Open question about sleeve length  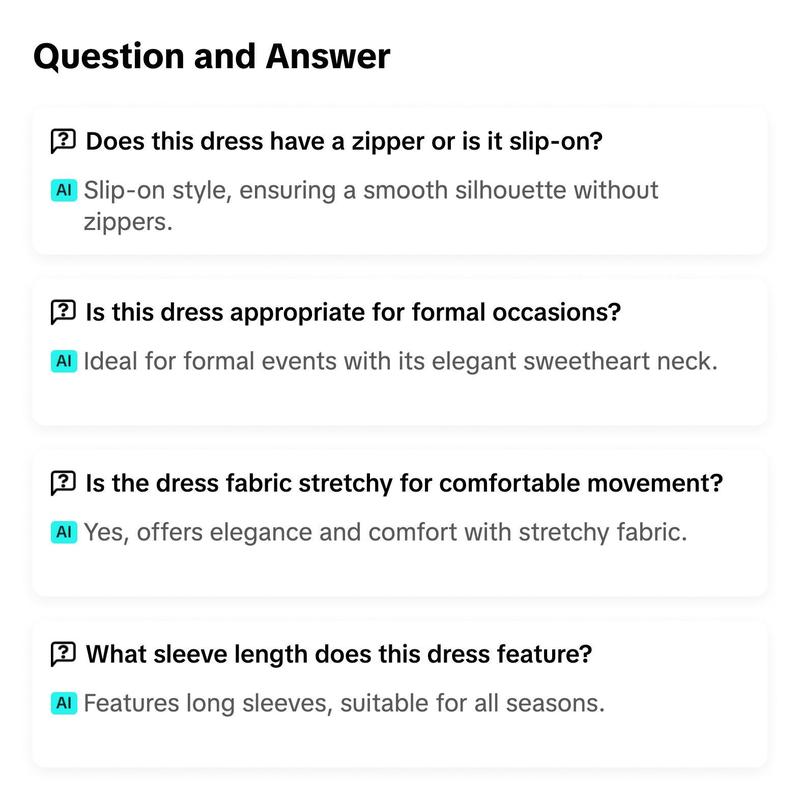339,654
